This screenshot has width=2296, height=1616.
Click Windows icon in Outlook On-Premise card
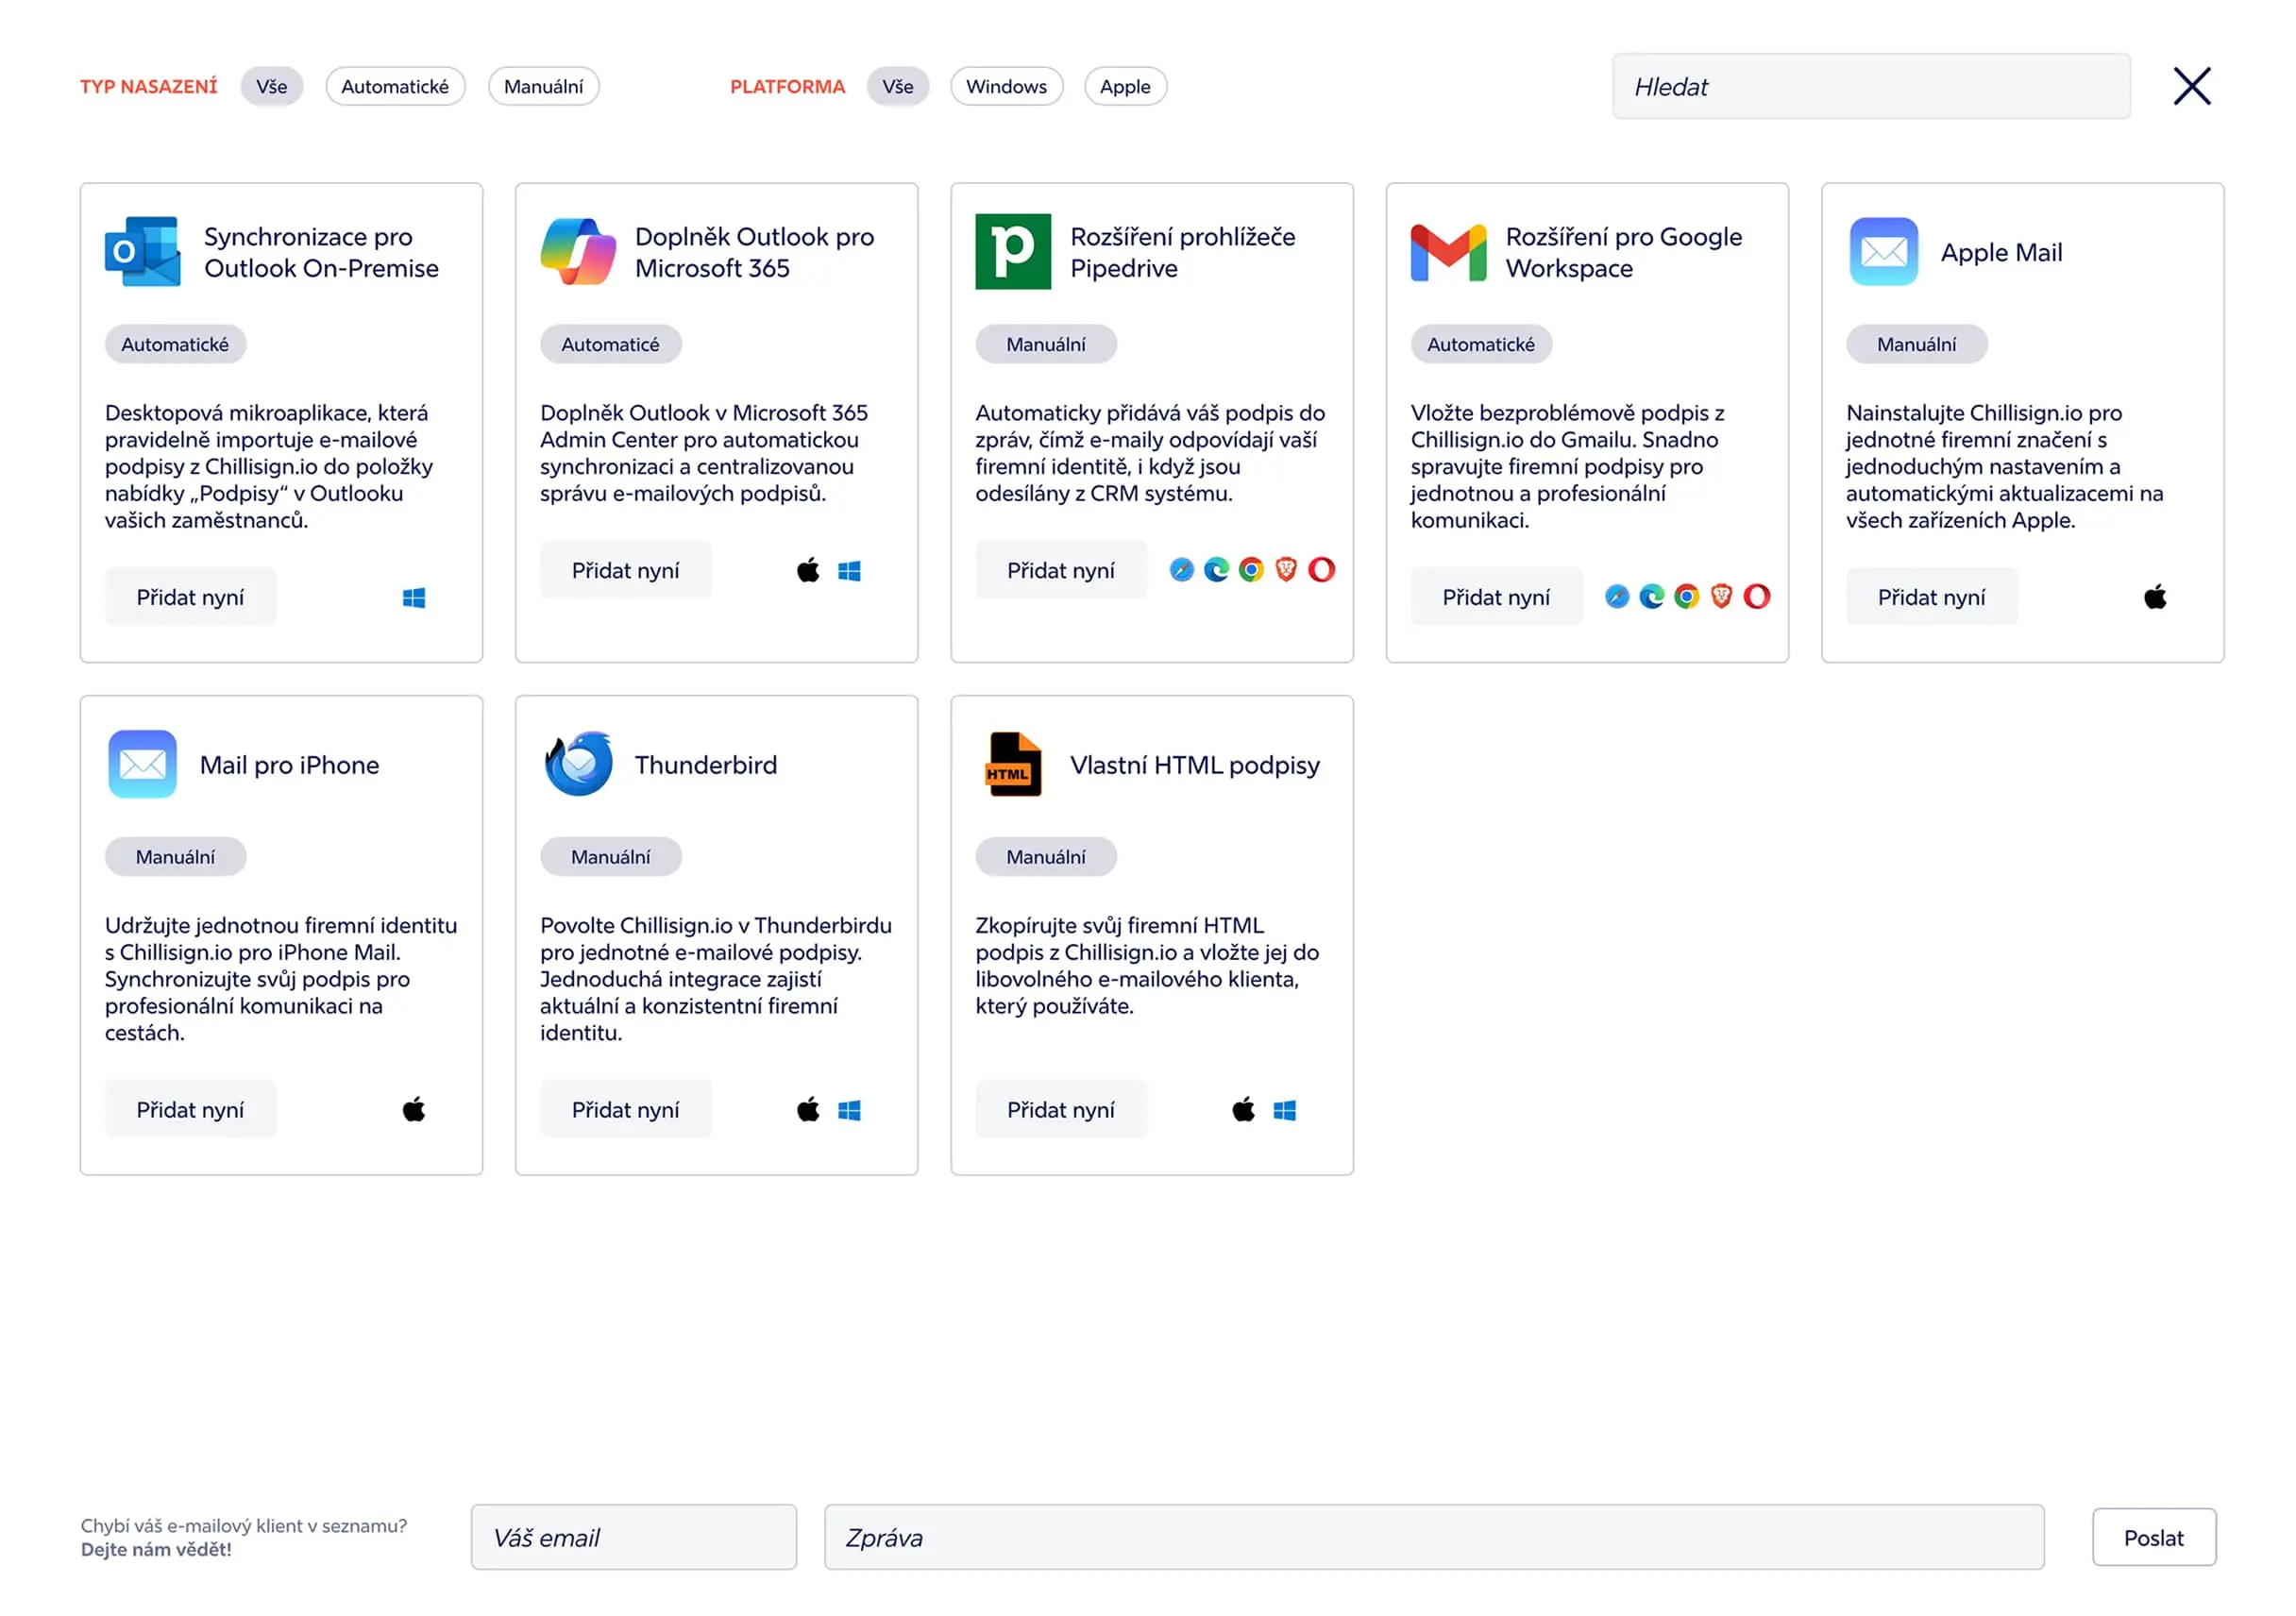coord(414,598)
